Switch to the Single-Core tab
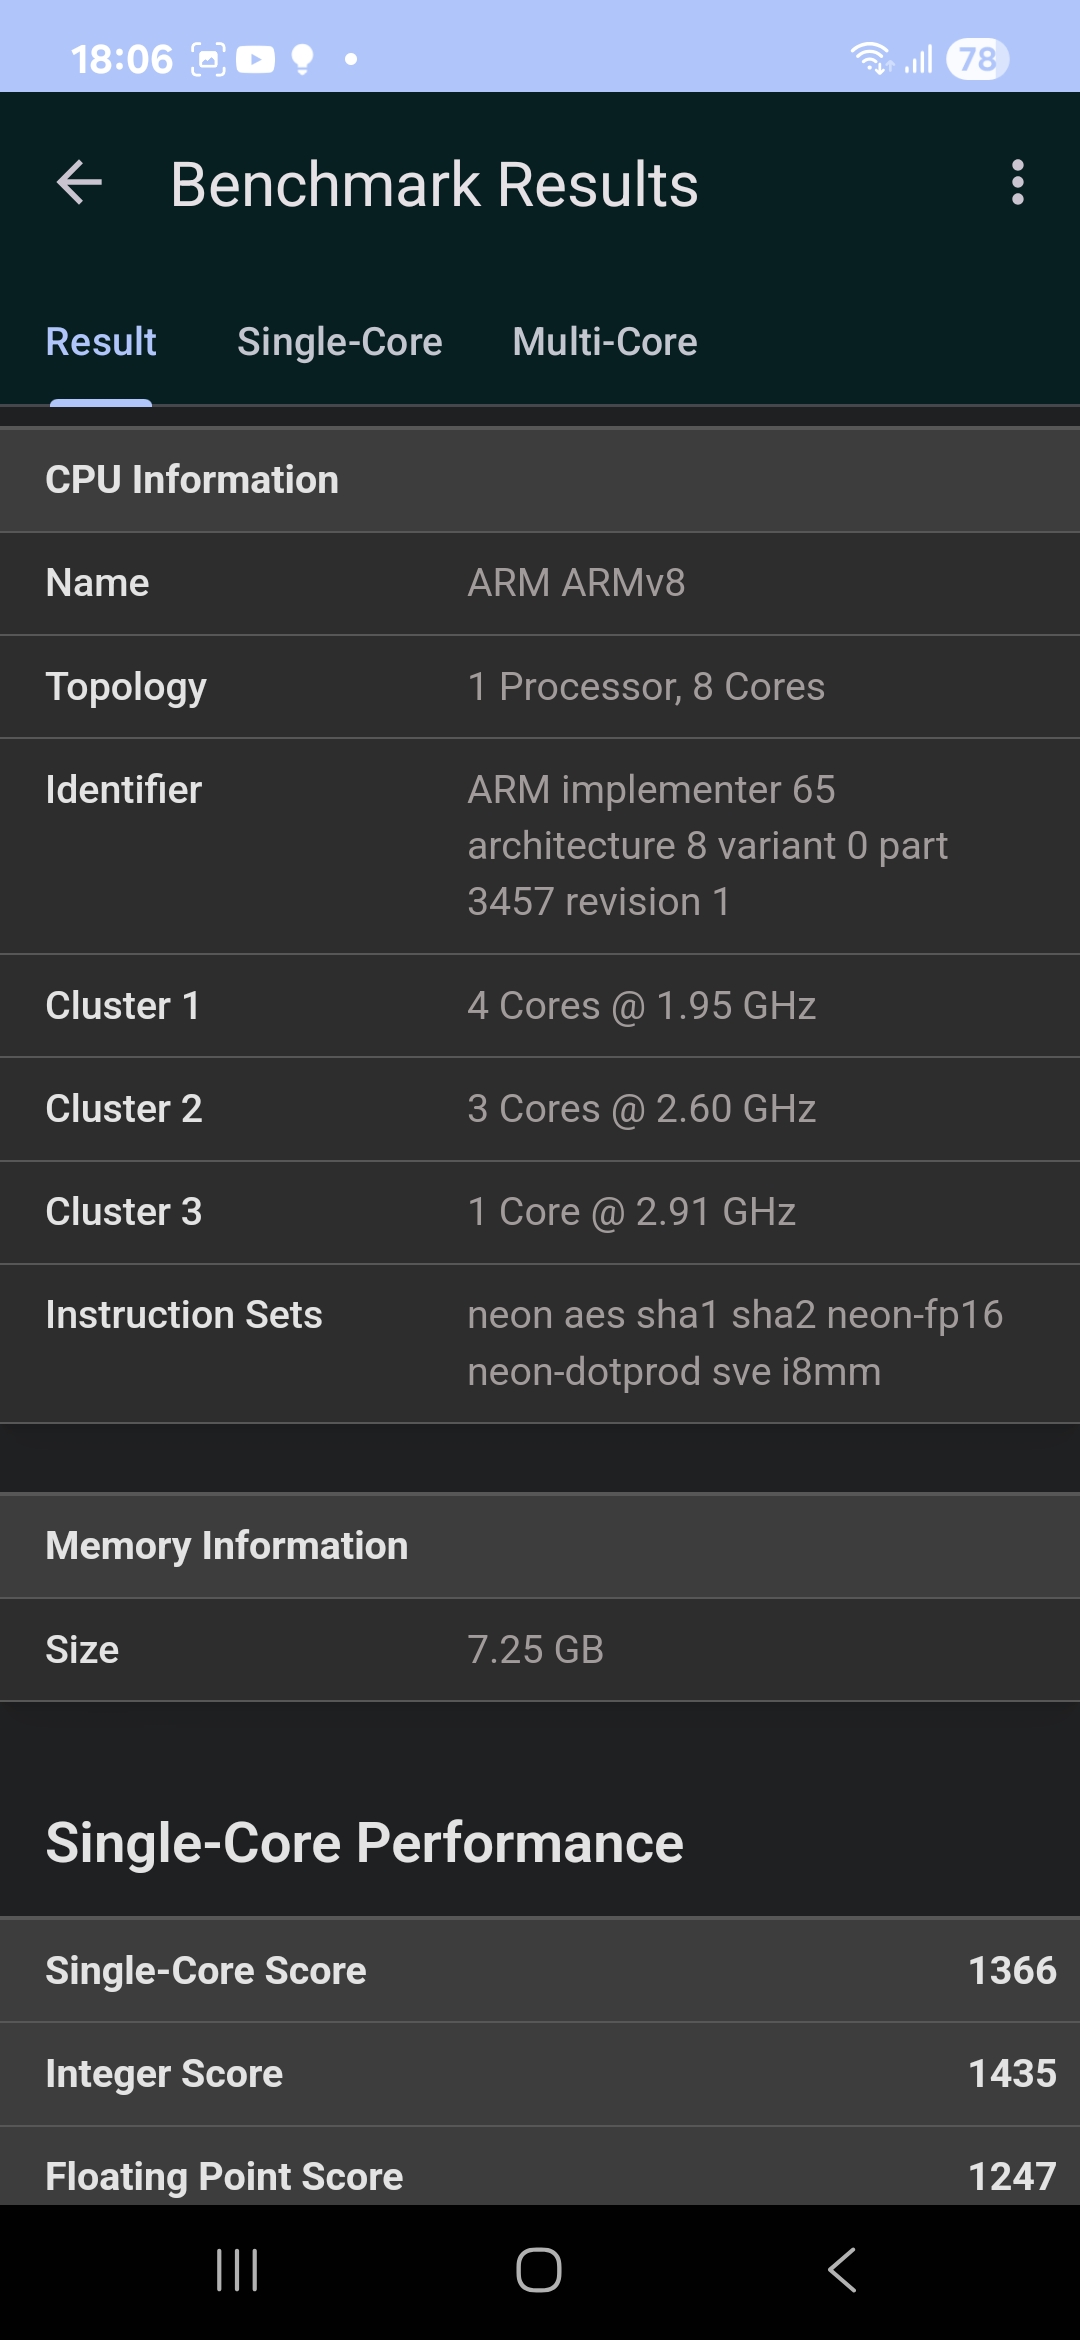The height and width of the screenshot is (2340, 1080). click(339, 342)
